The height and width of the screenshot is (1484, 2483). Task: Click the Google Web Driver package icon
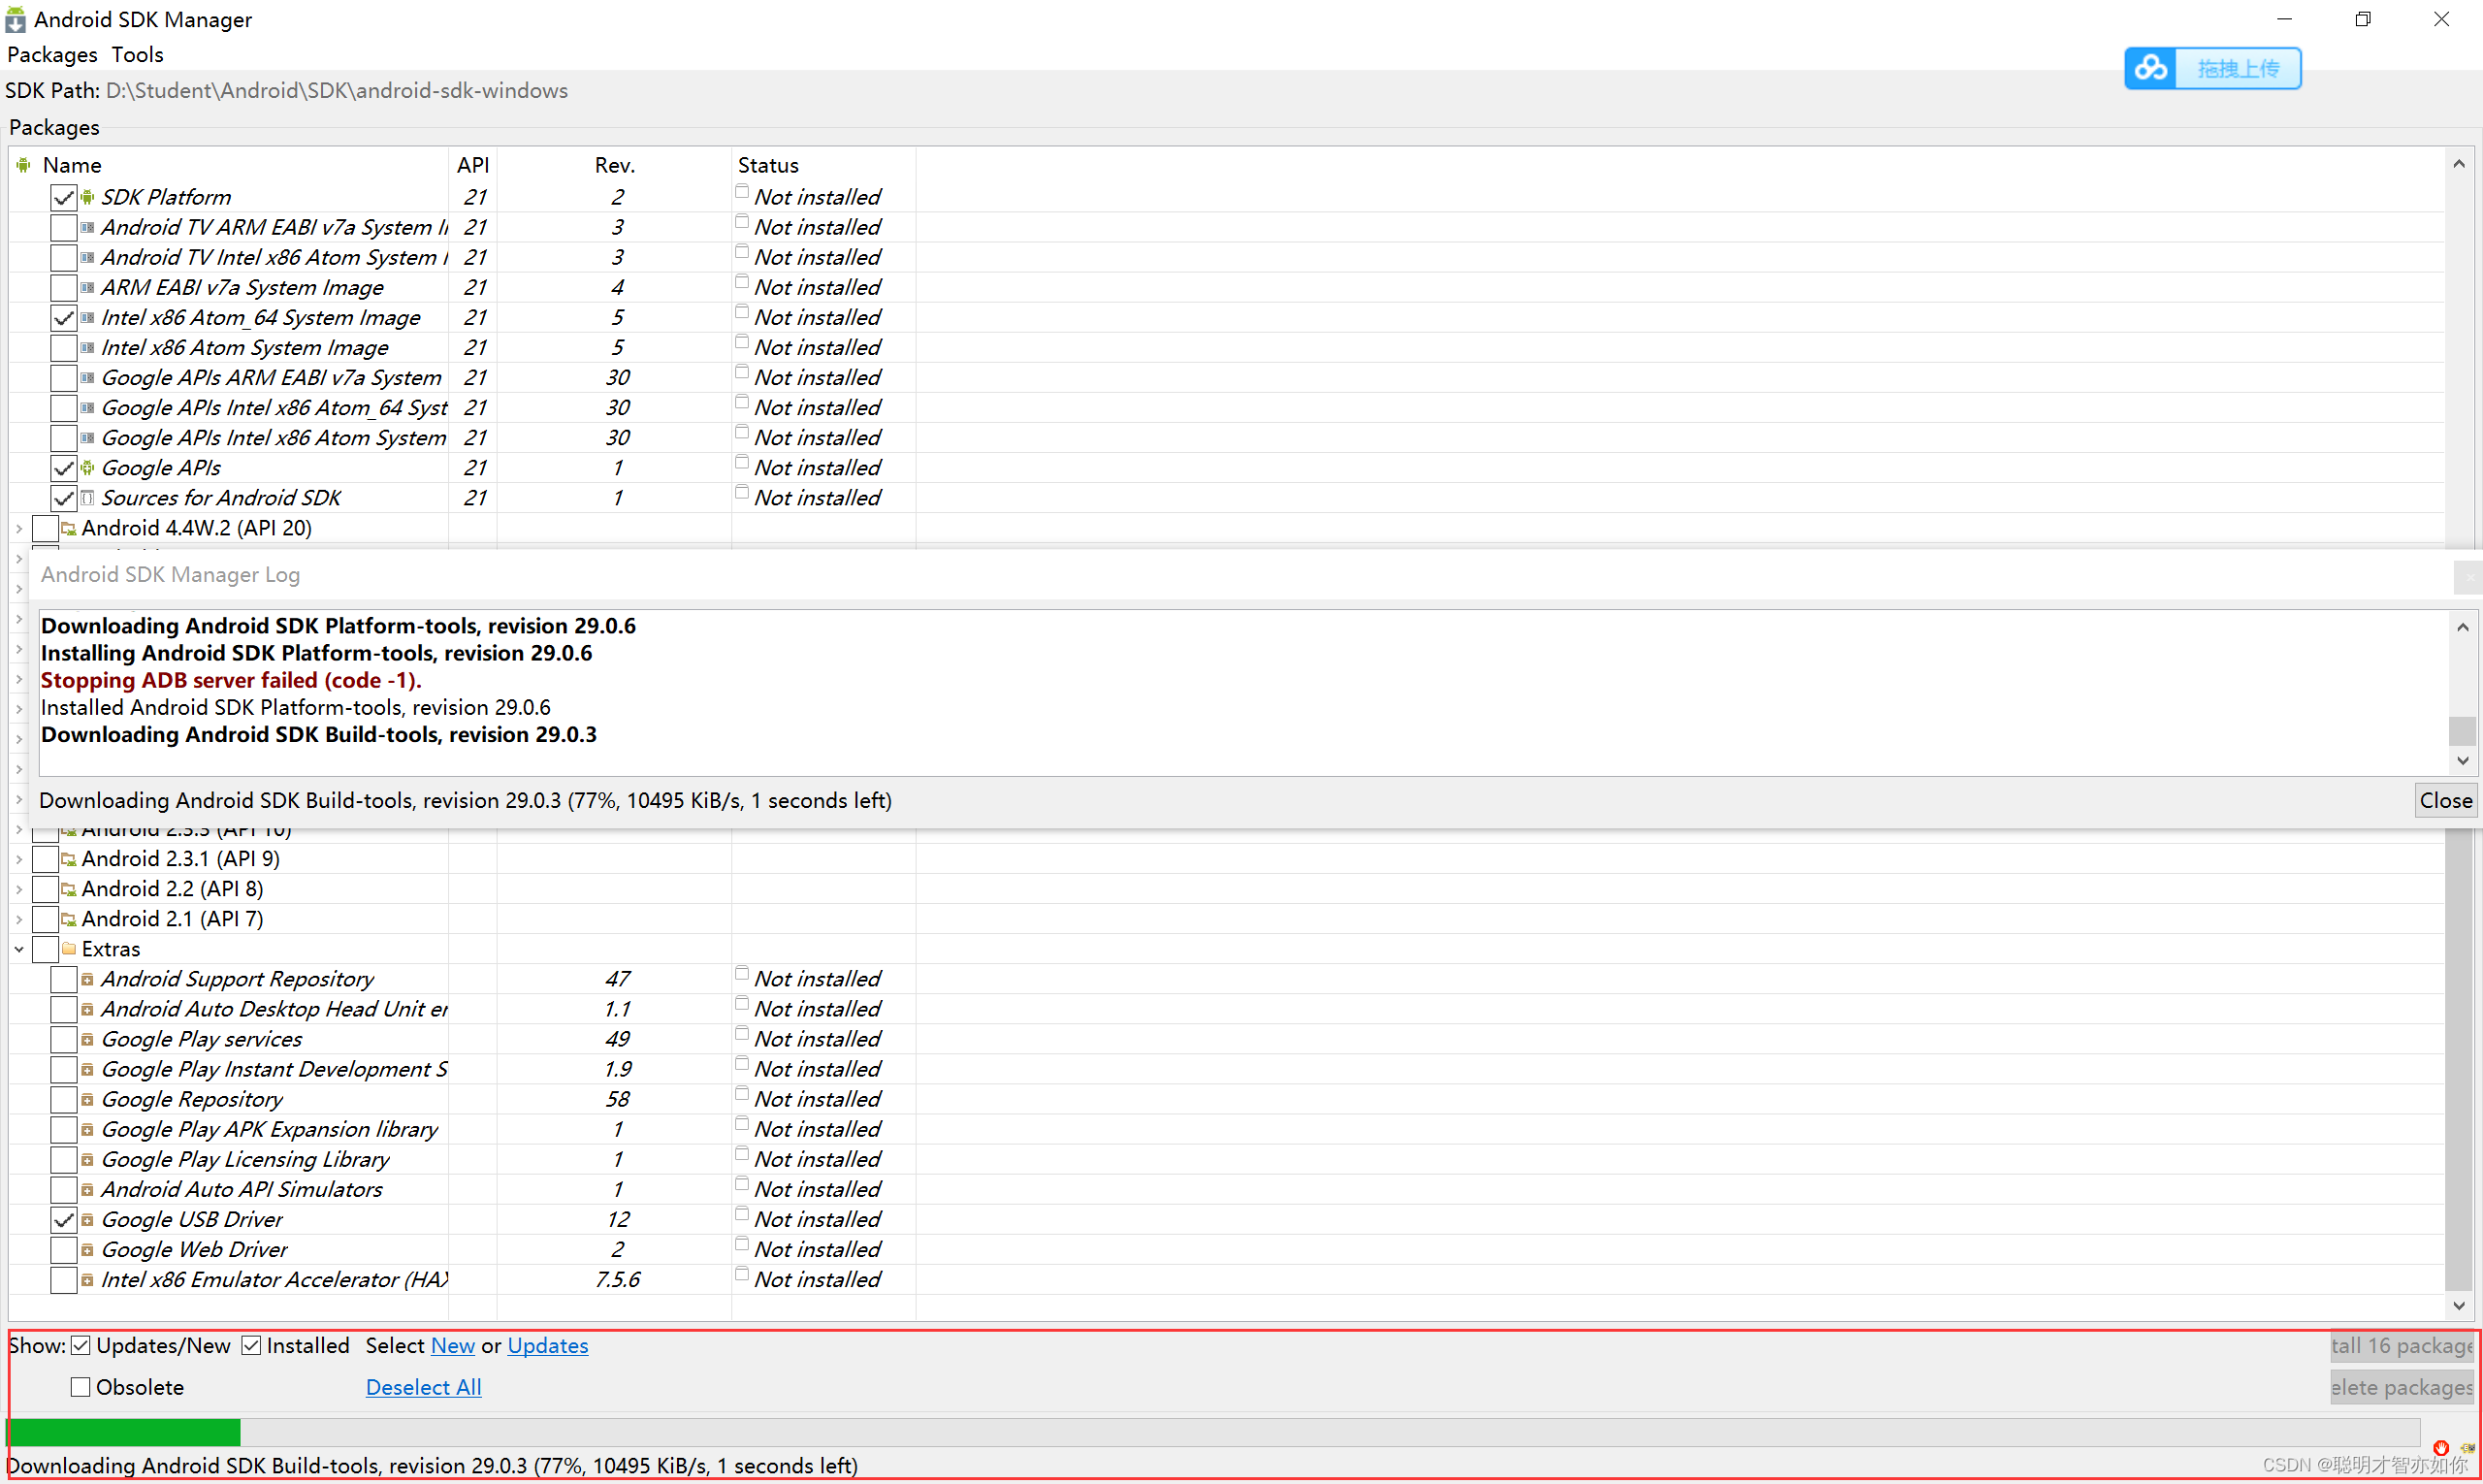pyautogui.click(x=88, y=1250)
